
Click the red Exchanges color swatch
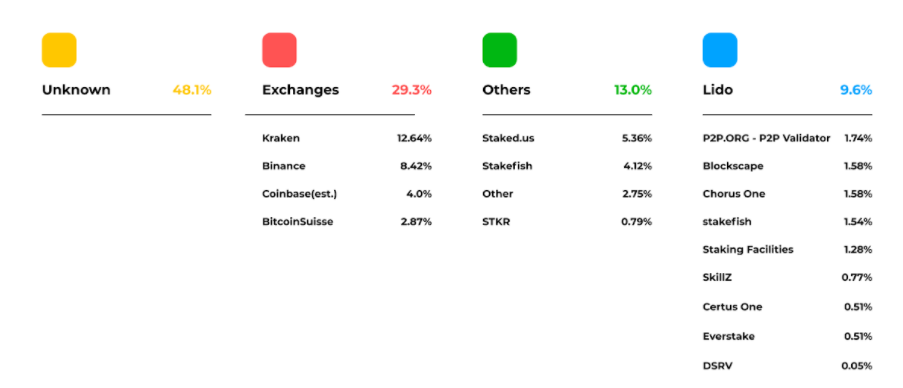(x=279, y=50)
